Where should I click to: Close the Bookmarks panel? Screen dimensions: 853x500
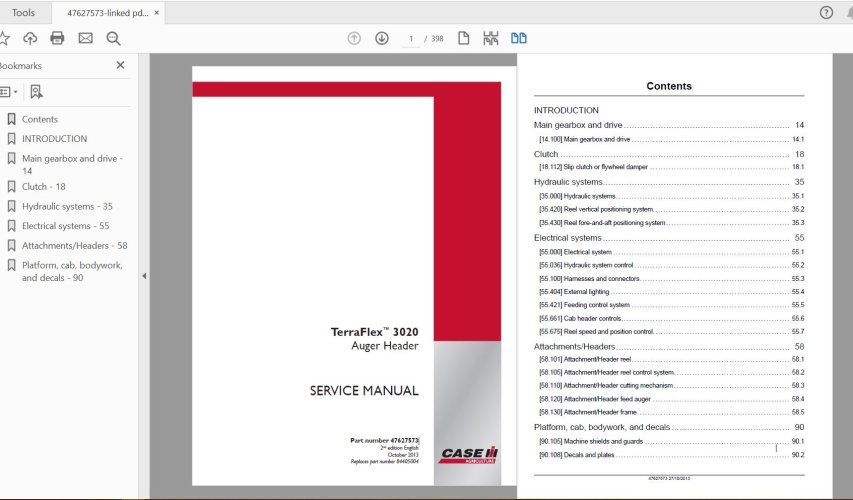(x=120, y=65)
